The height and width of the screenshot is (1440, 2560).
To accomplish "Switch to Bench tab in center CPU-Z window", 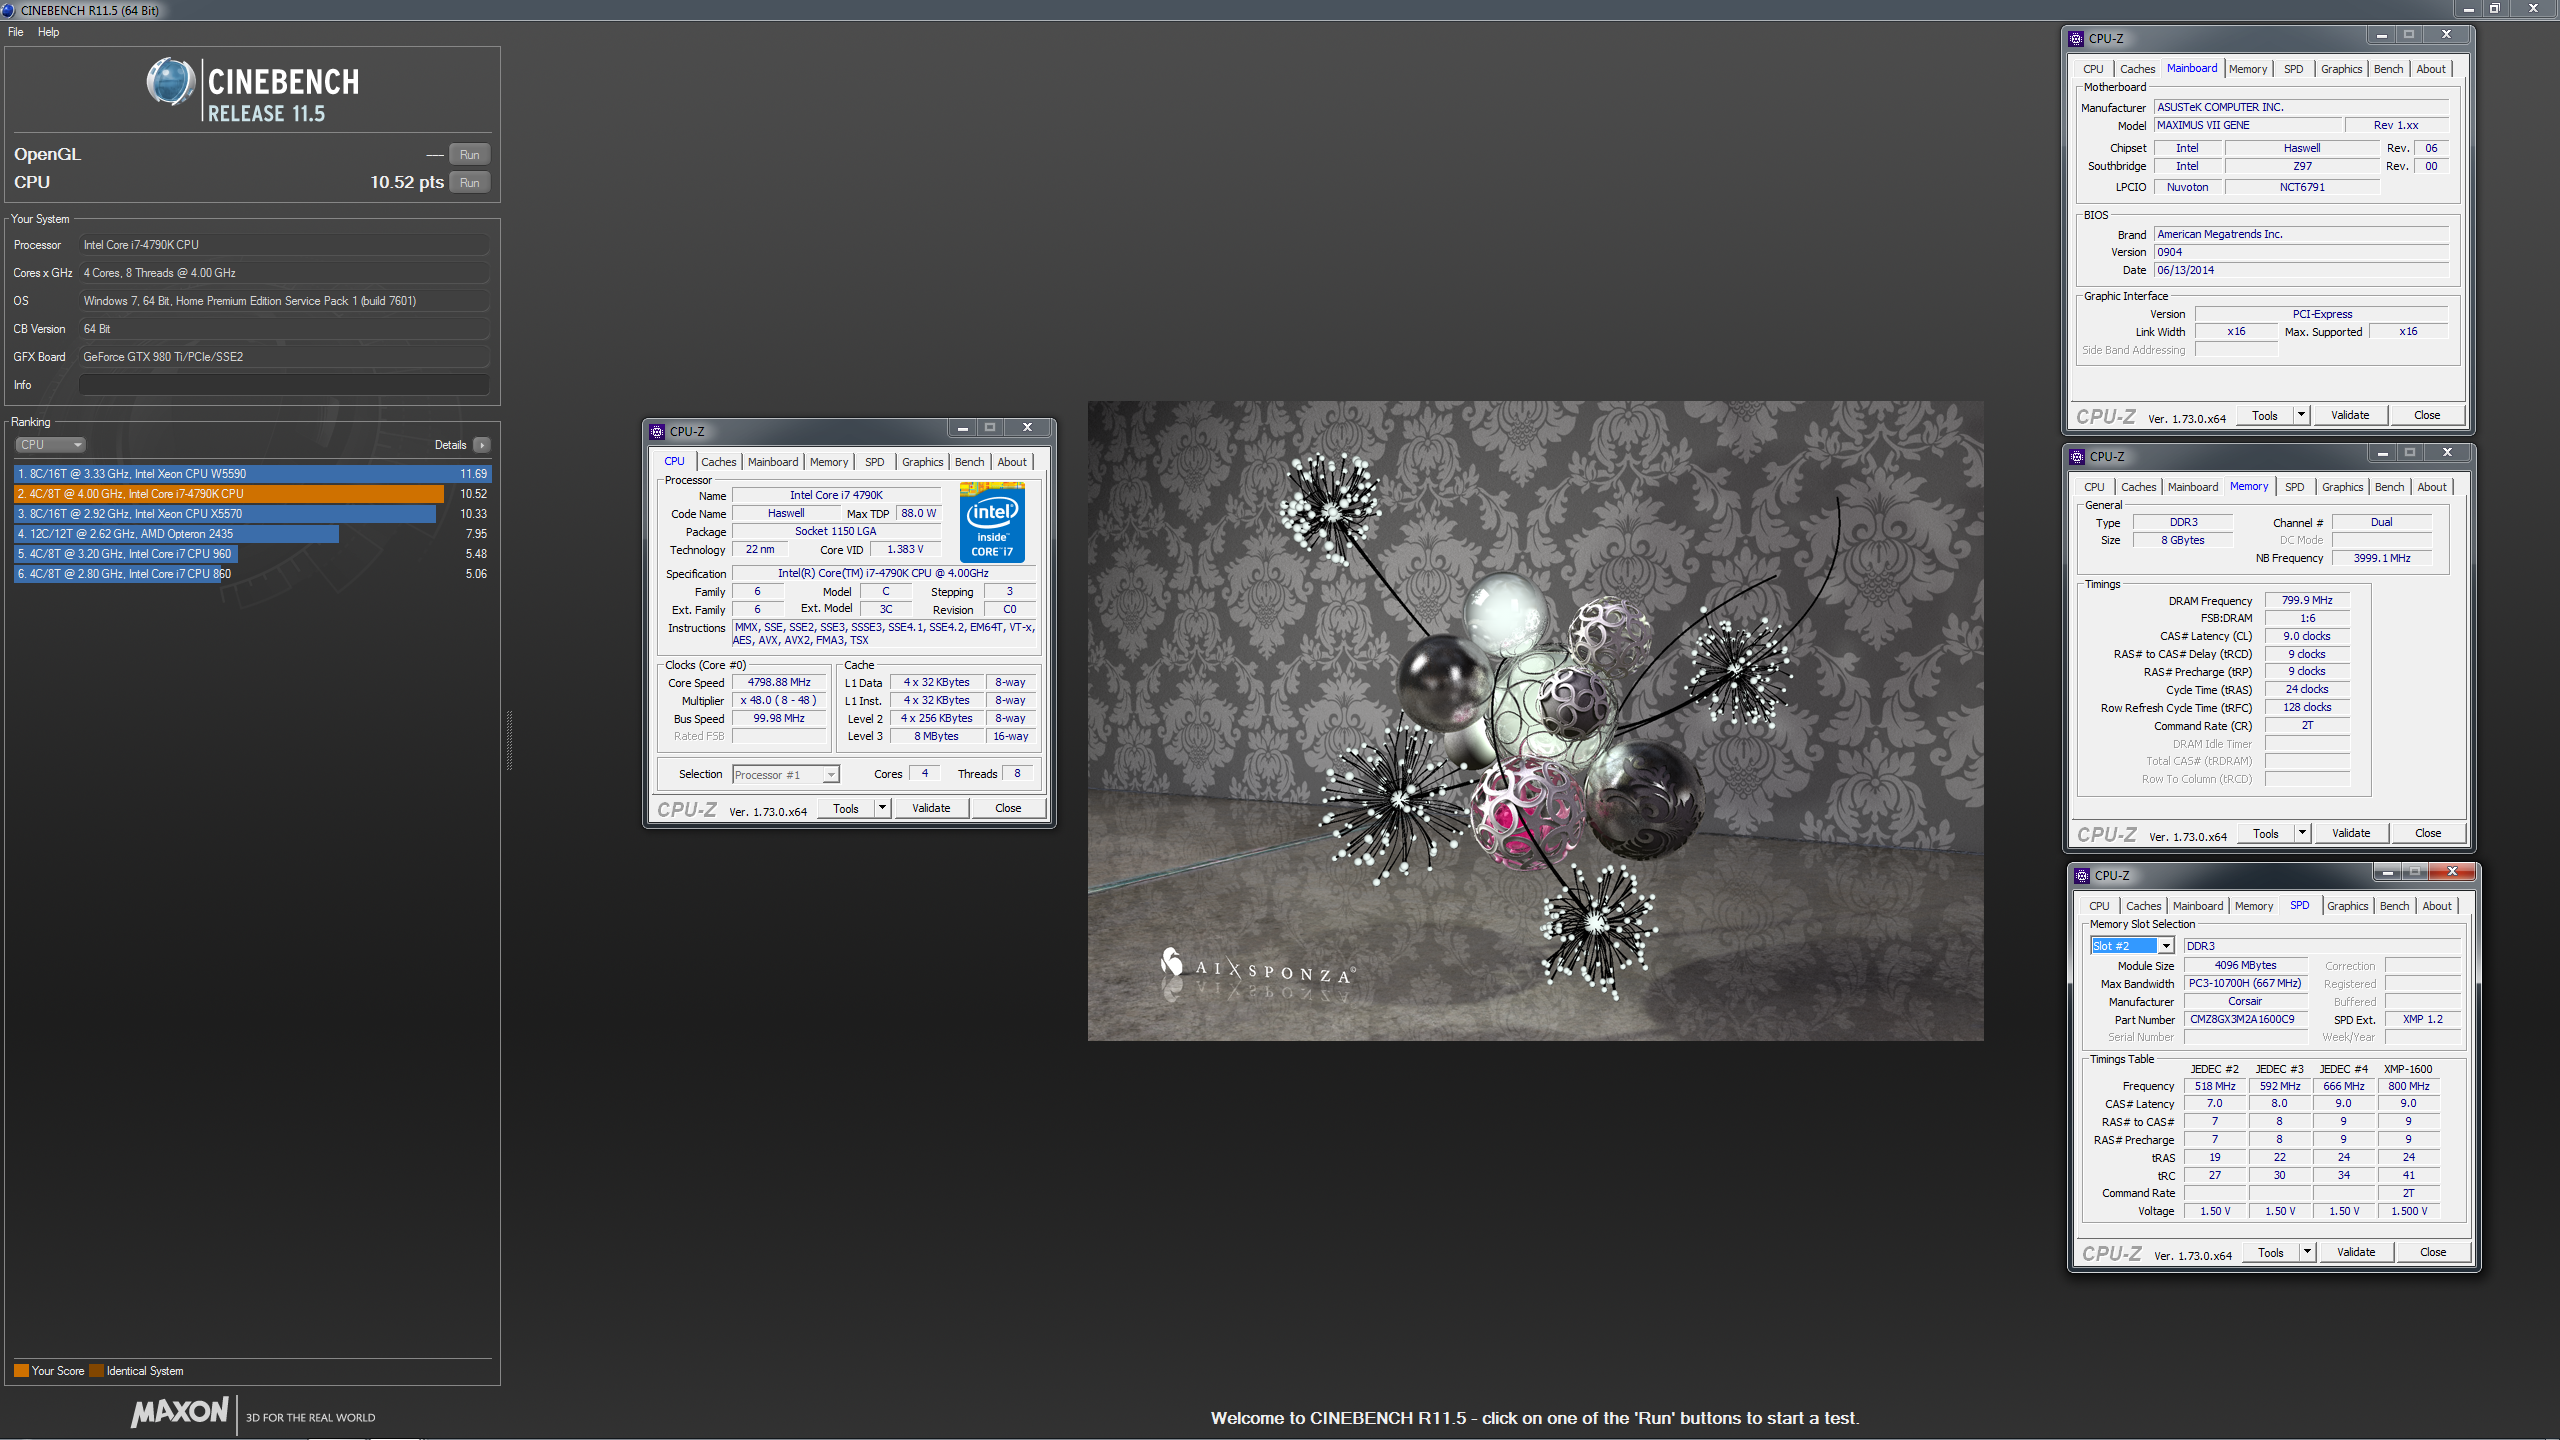I will tap(969, 462).
